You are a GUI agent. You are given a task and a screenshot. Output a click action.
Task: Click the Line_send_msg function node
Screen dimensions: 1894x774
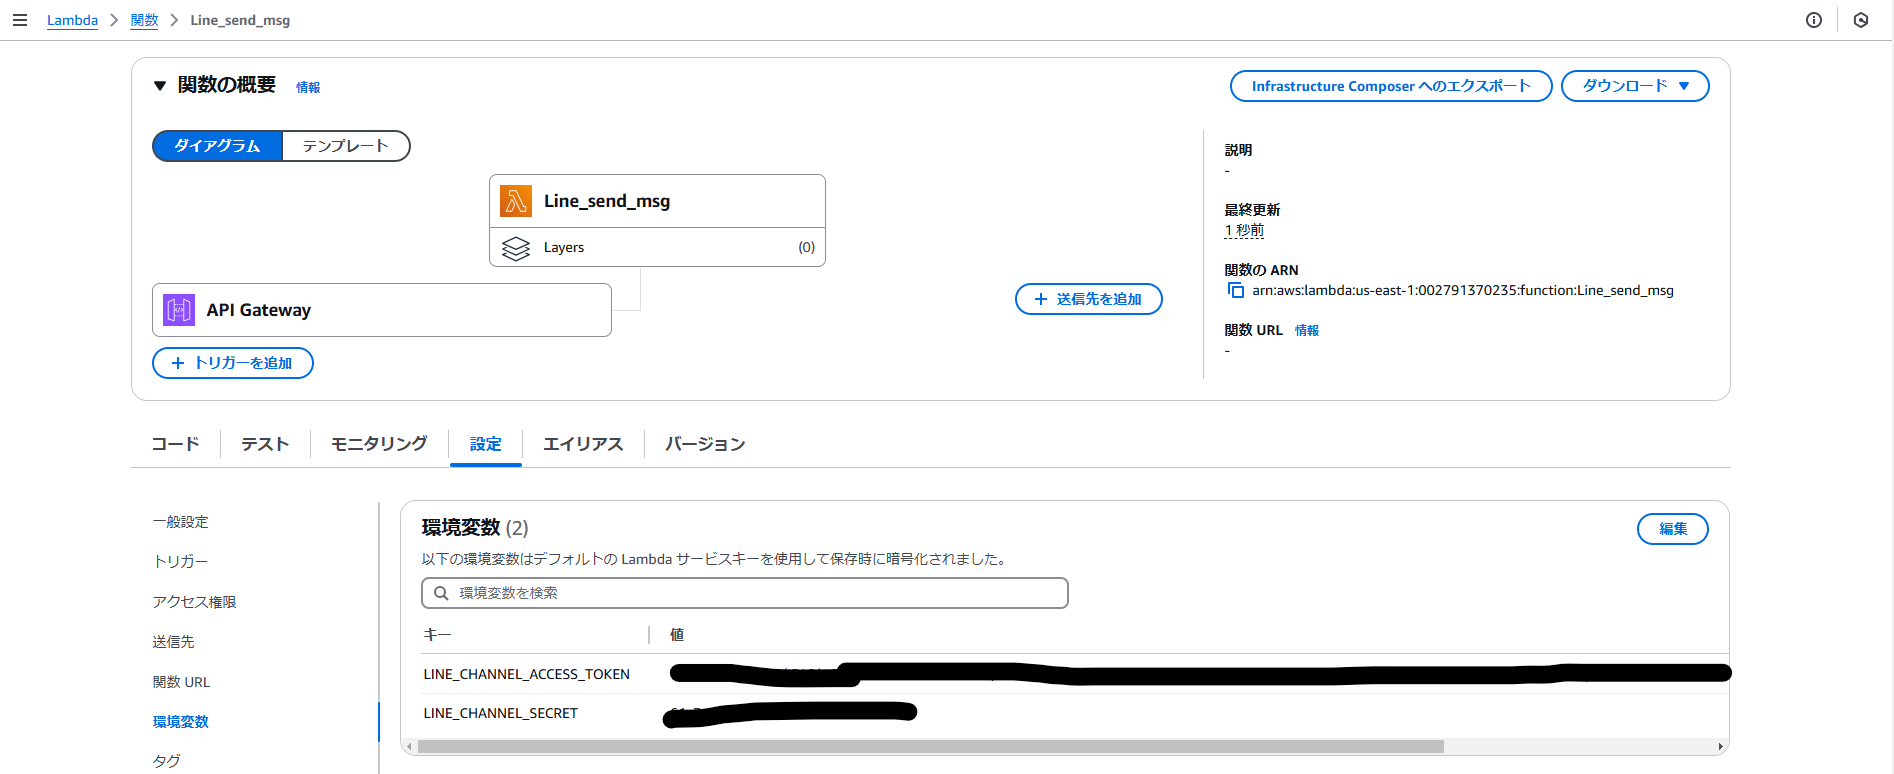[x=657, y=201]
